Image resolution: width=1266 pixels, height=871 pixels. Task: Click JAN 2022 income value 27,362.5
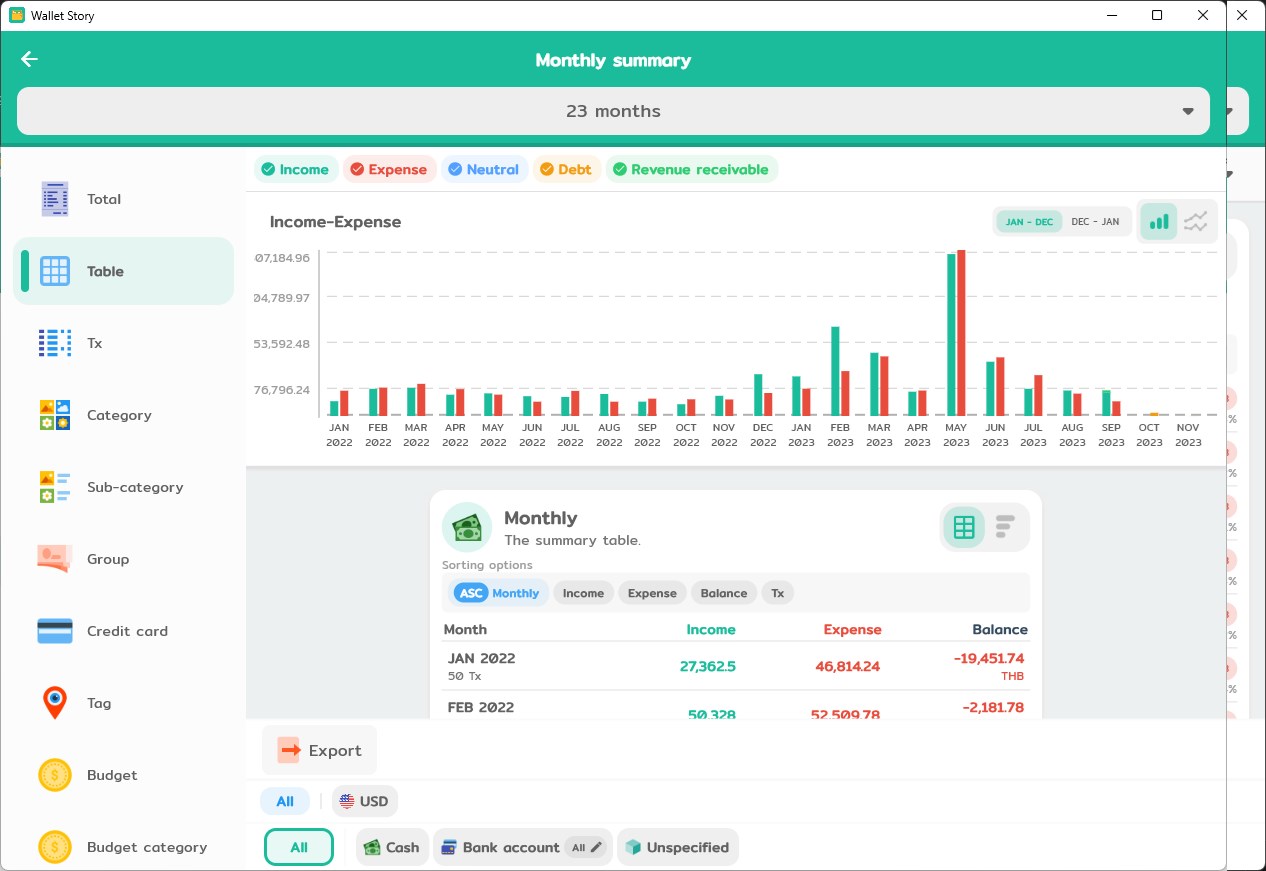pos(707,666)
